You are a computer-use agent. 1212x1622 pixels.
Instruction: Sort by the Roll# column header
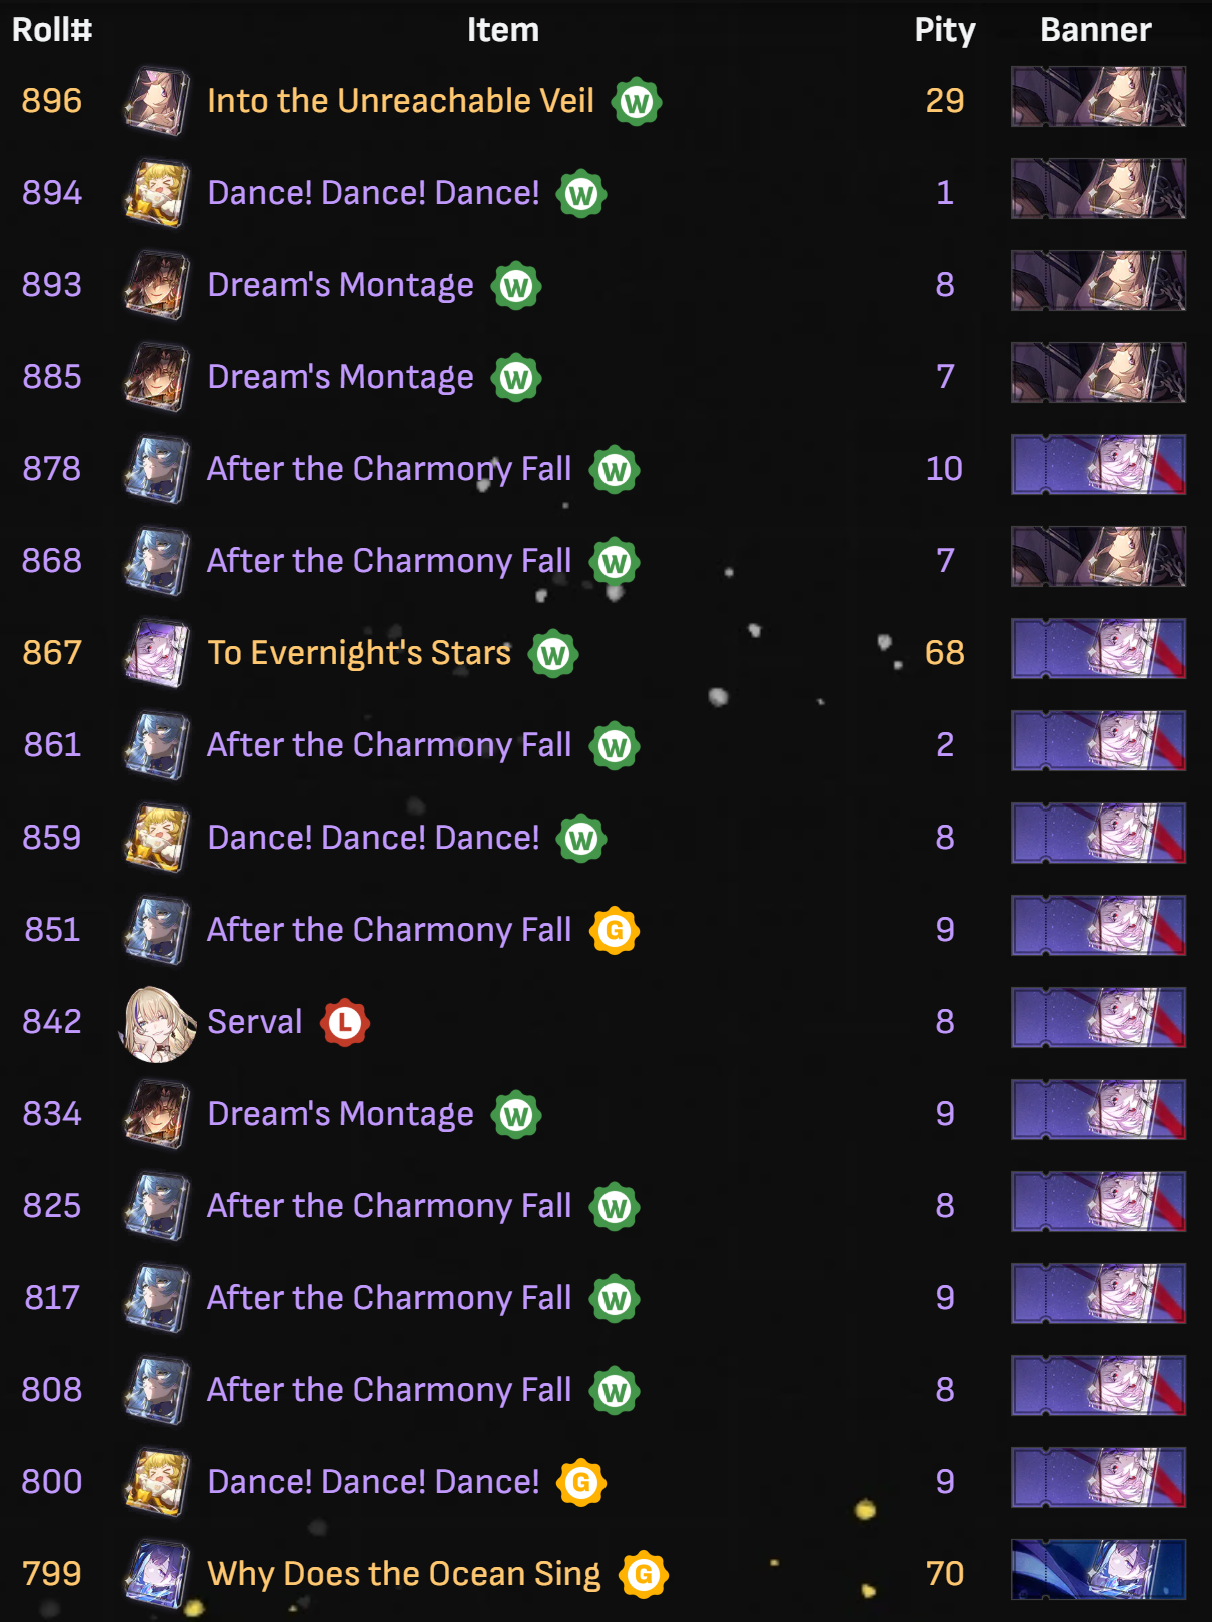52,30
